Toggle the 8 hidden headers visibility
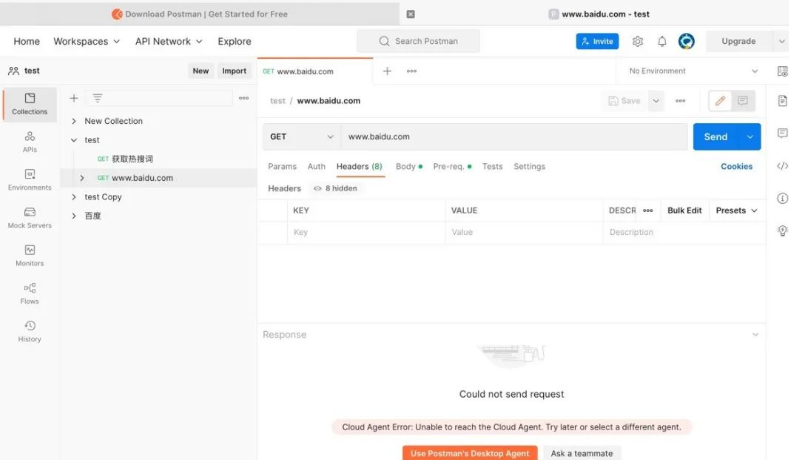This screenshot has width=789, height=460. click(x=335, y=188)
